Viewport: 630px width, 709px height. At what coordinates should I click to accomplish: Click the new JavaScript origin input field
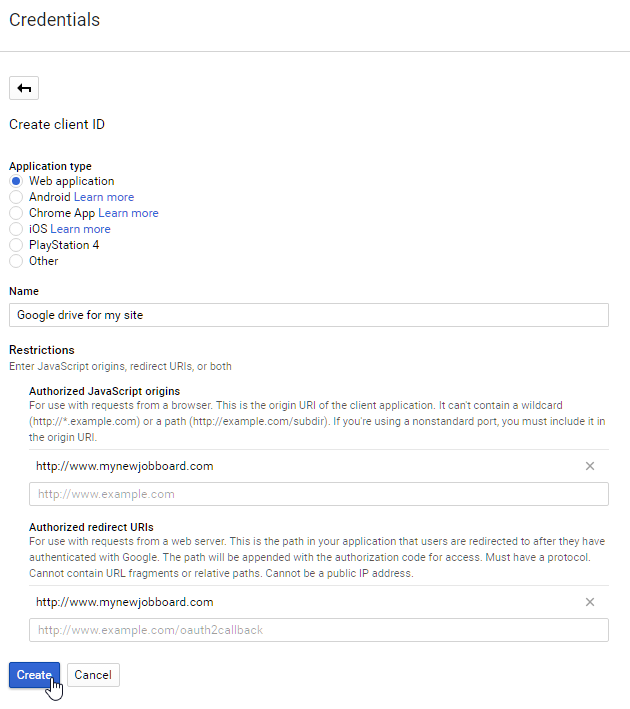(319, 494)
